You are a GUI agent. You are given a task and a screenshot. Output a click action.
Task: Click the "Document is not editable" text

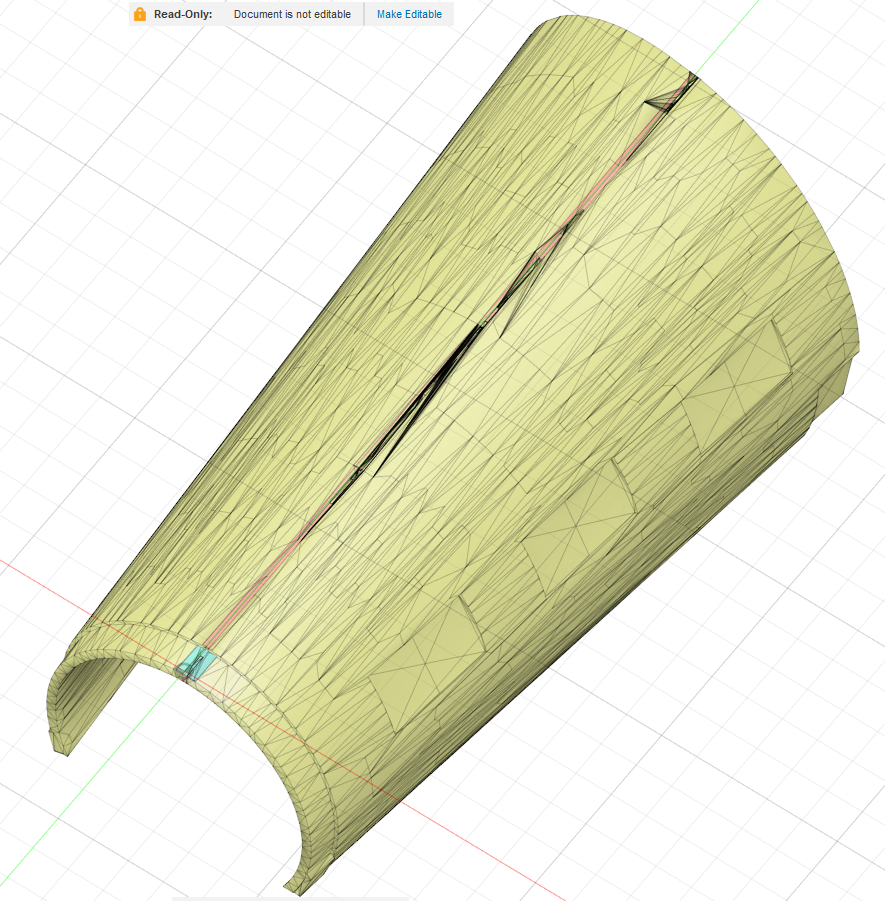[x=292, y=14]
